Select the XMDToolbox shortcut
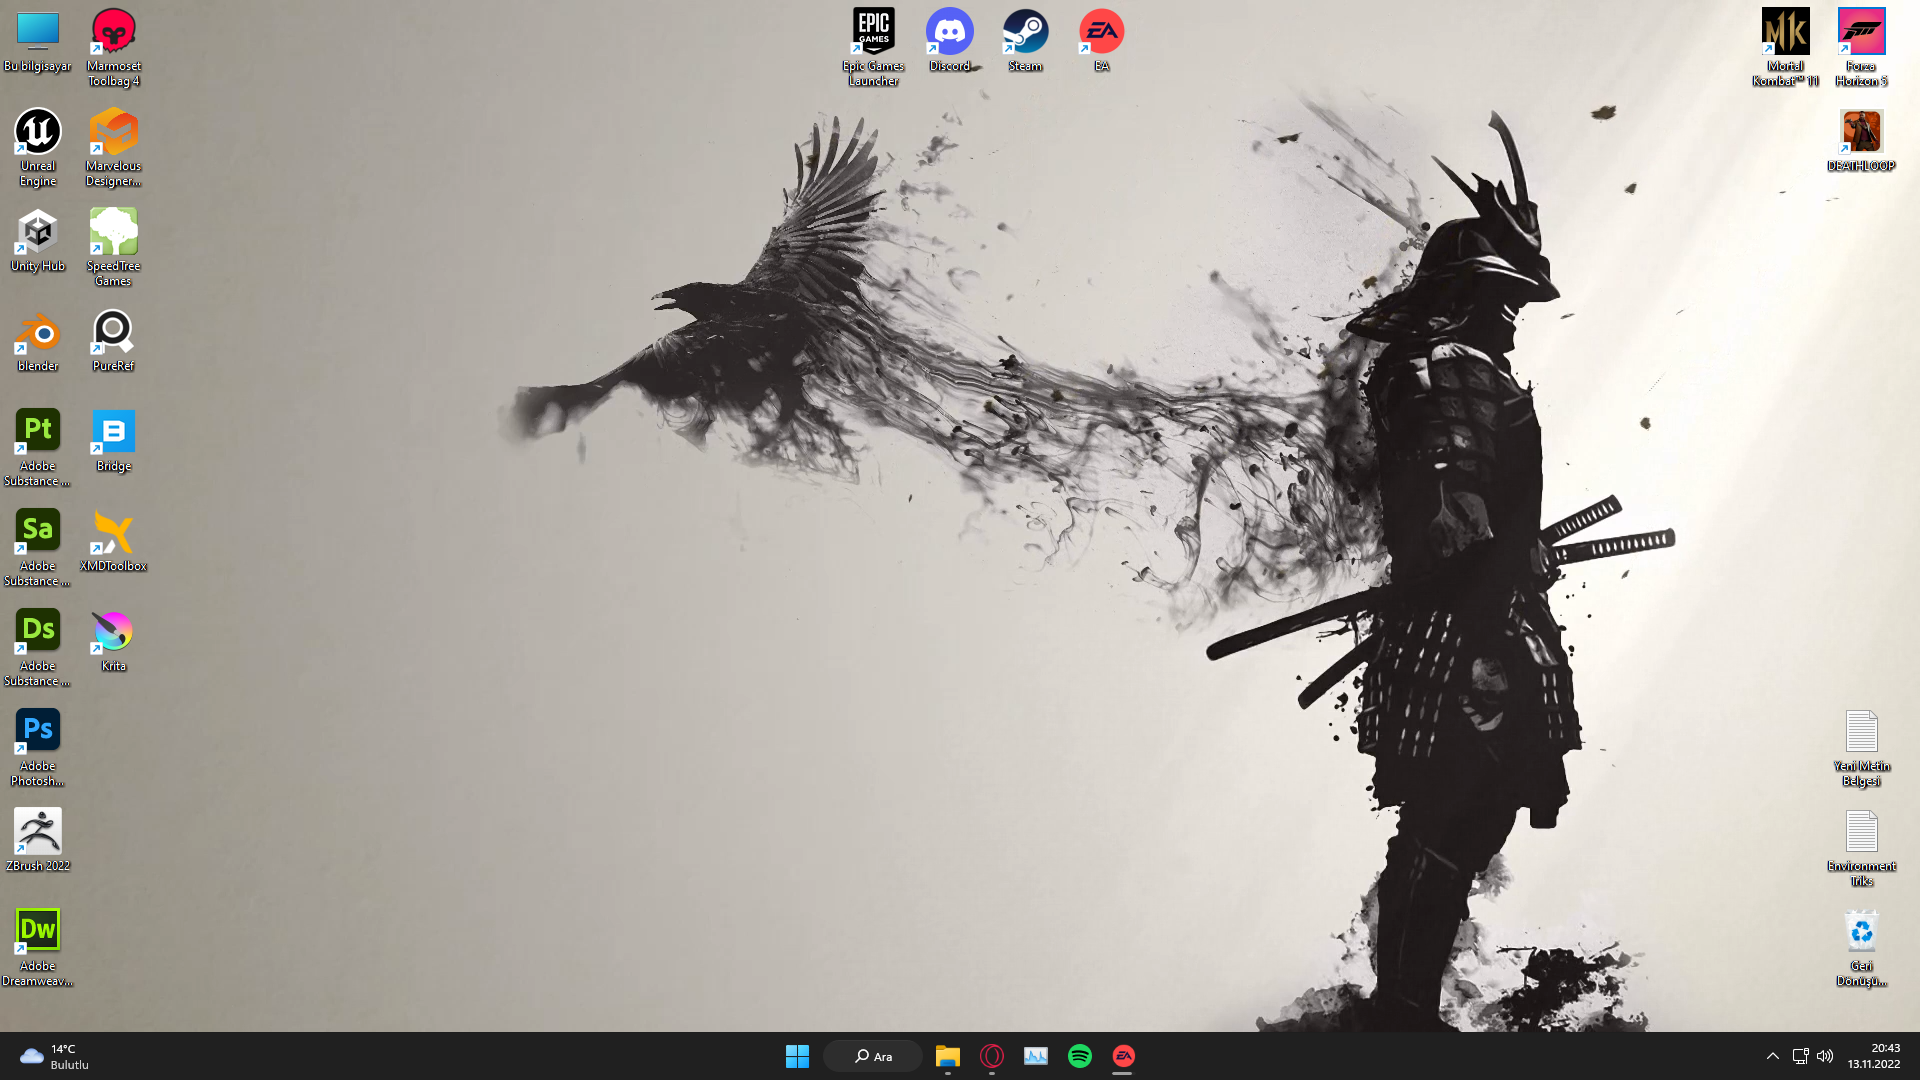This screenshot has height=1080, width=1920. point(114,540)
